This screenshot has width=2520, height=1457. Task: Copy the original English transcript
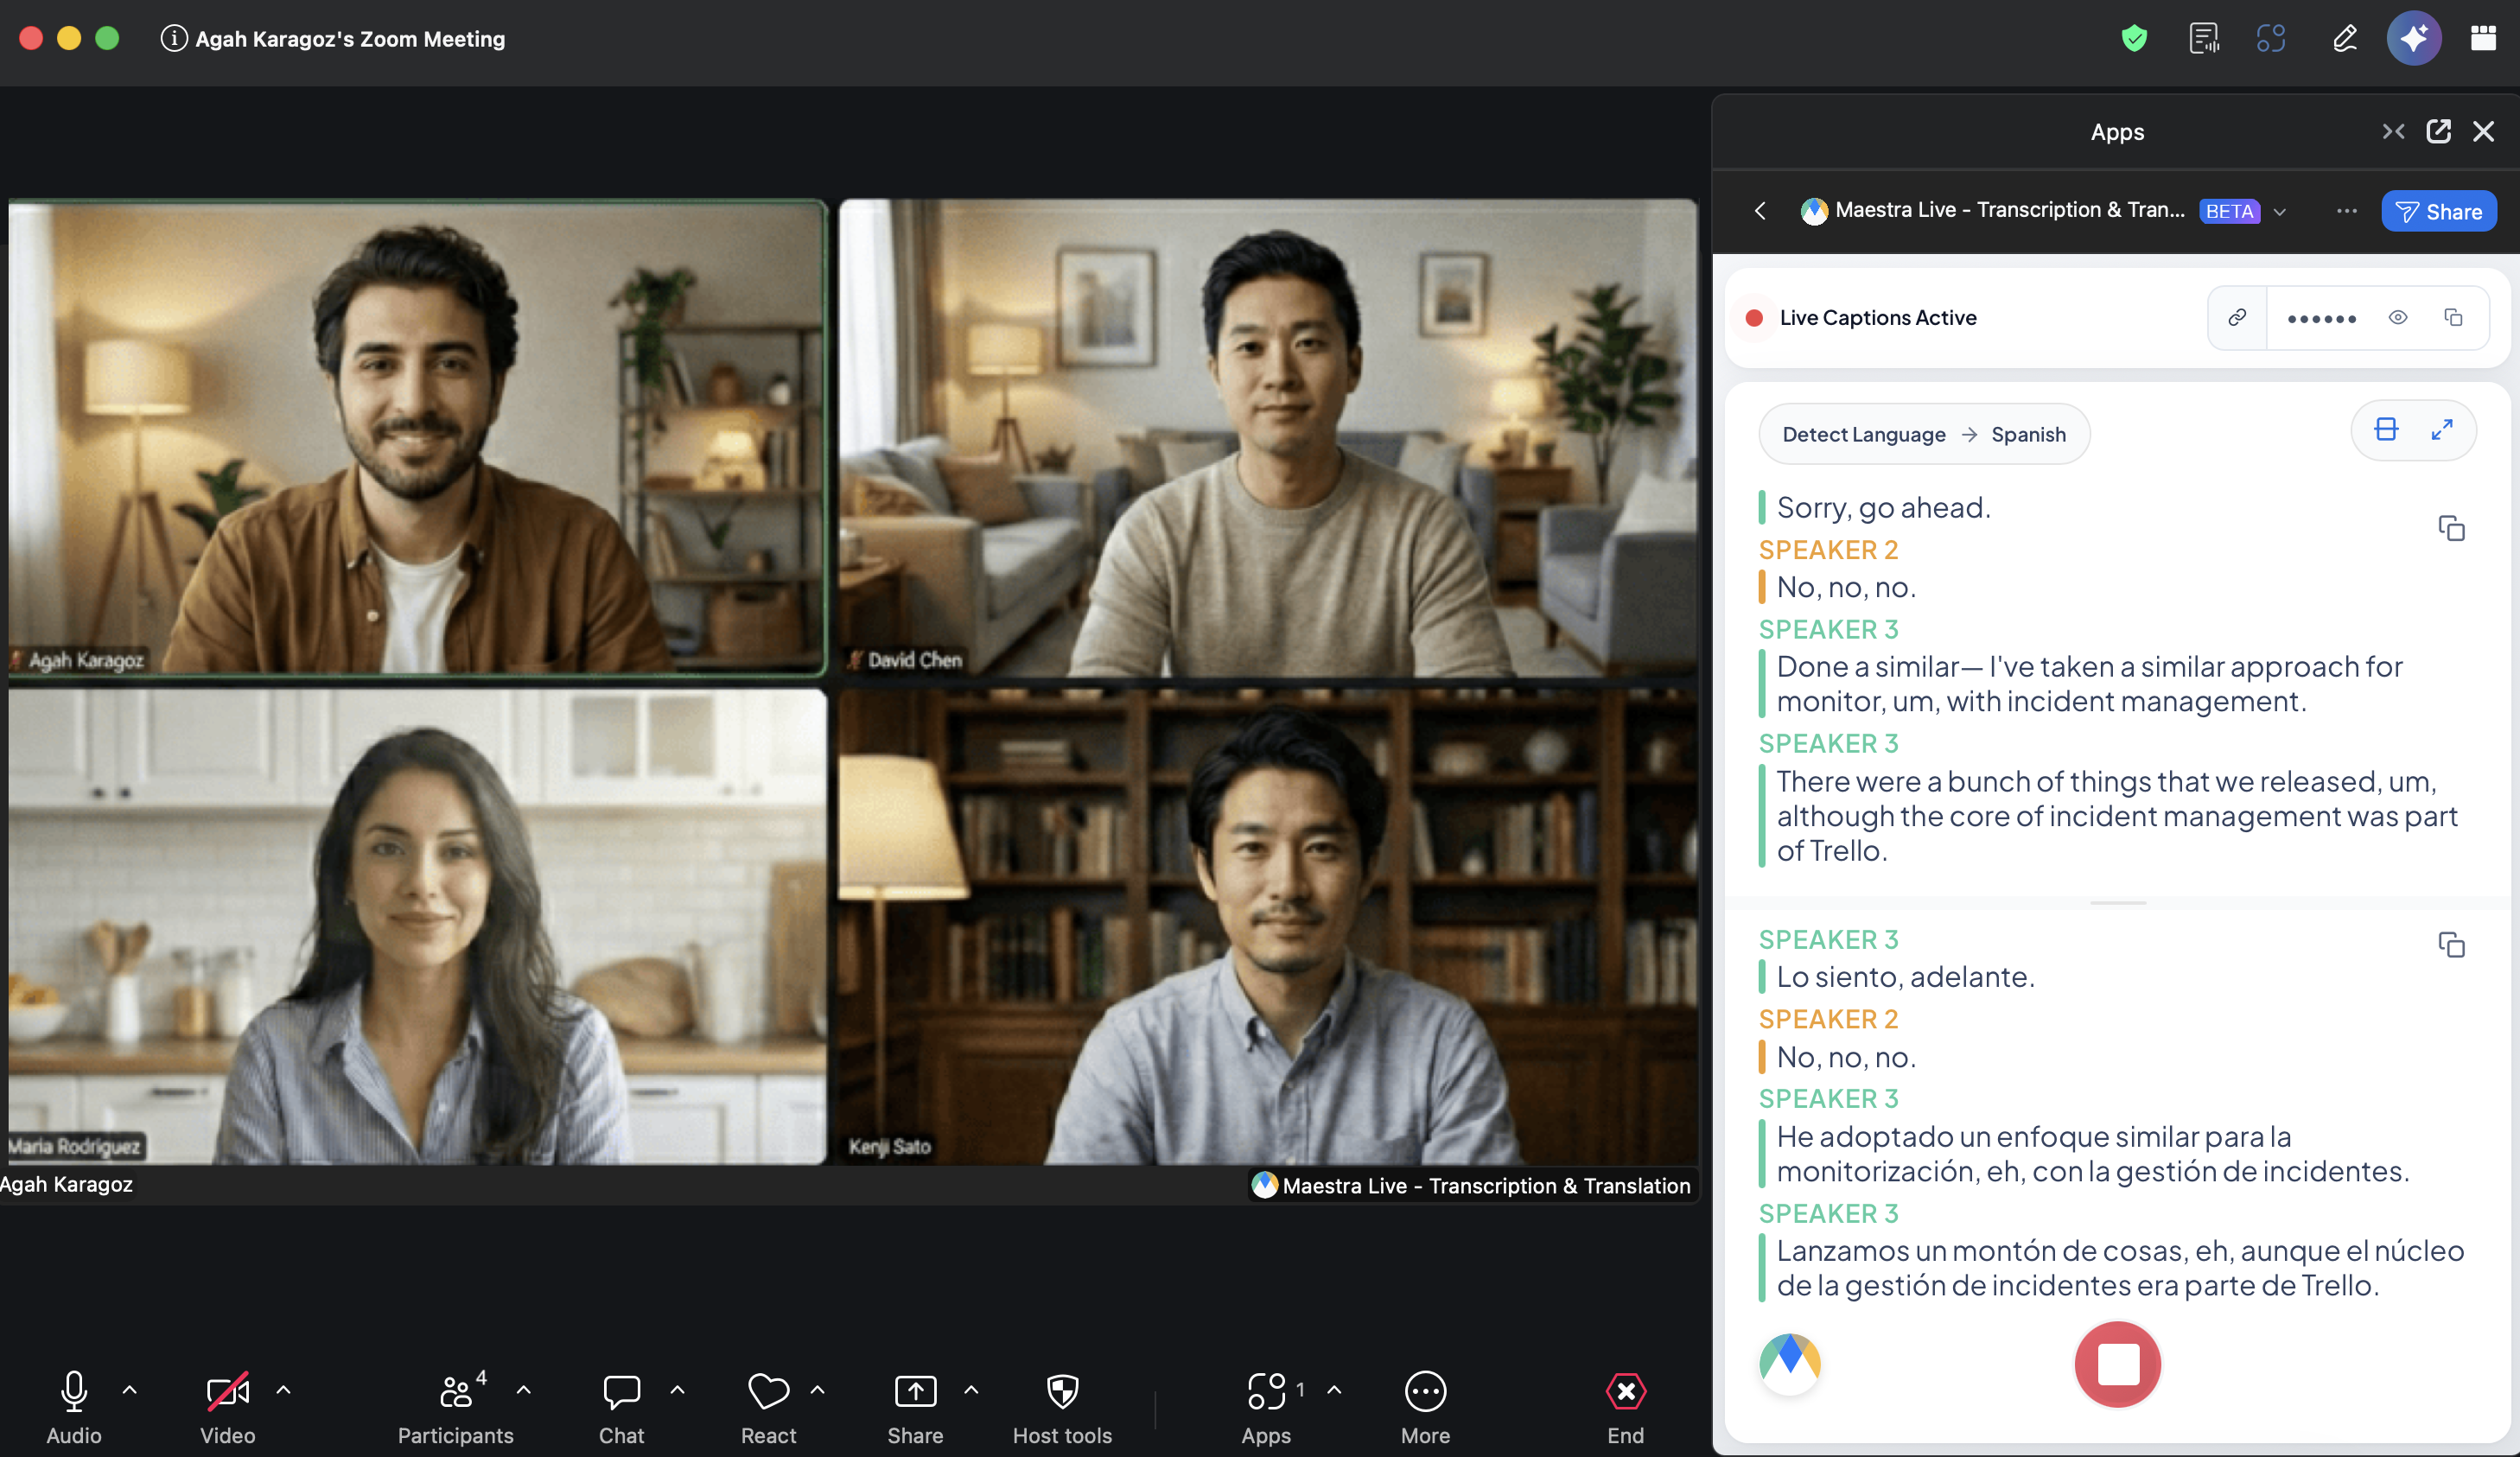(2451, 528)
